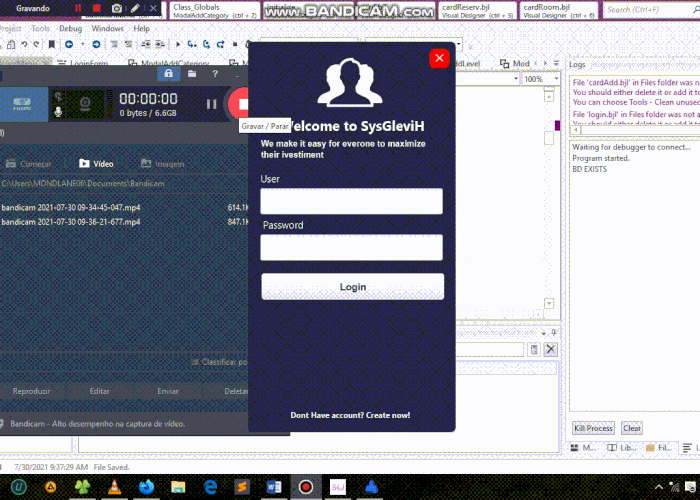Click the comment block toolbar icon

pos(114,44)
